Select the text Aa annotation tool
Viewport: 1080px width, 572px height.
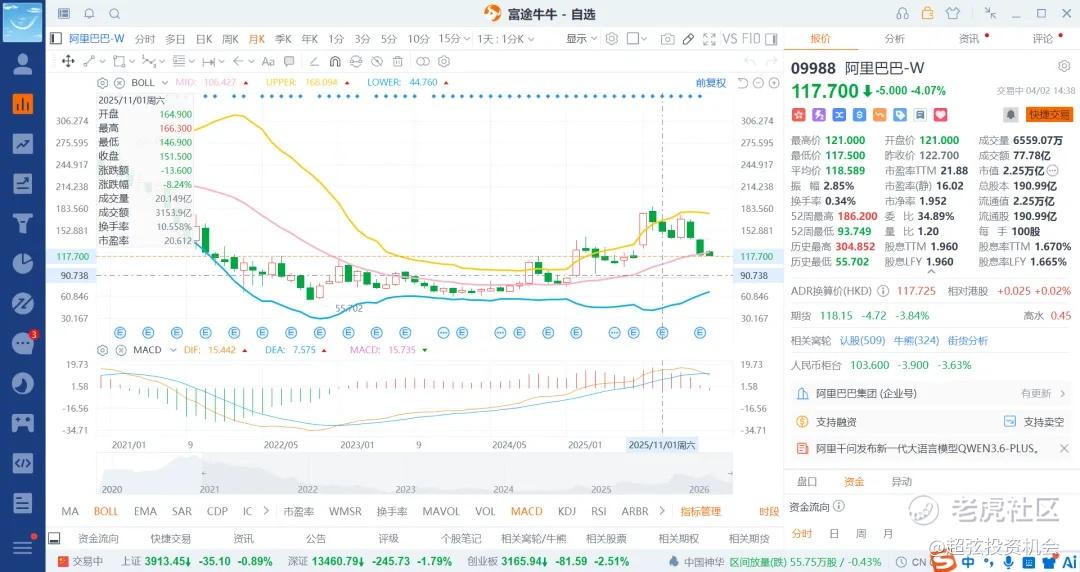(x=268, y=61)
